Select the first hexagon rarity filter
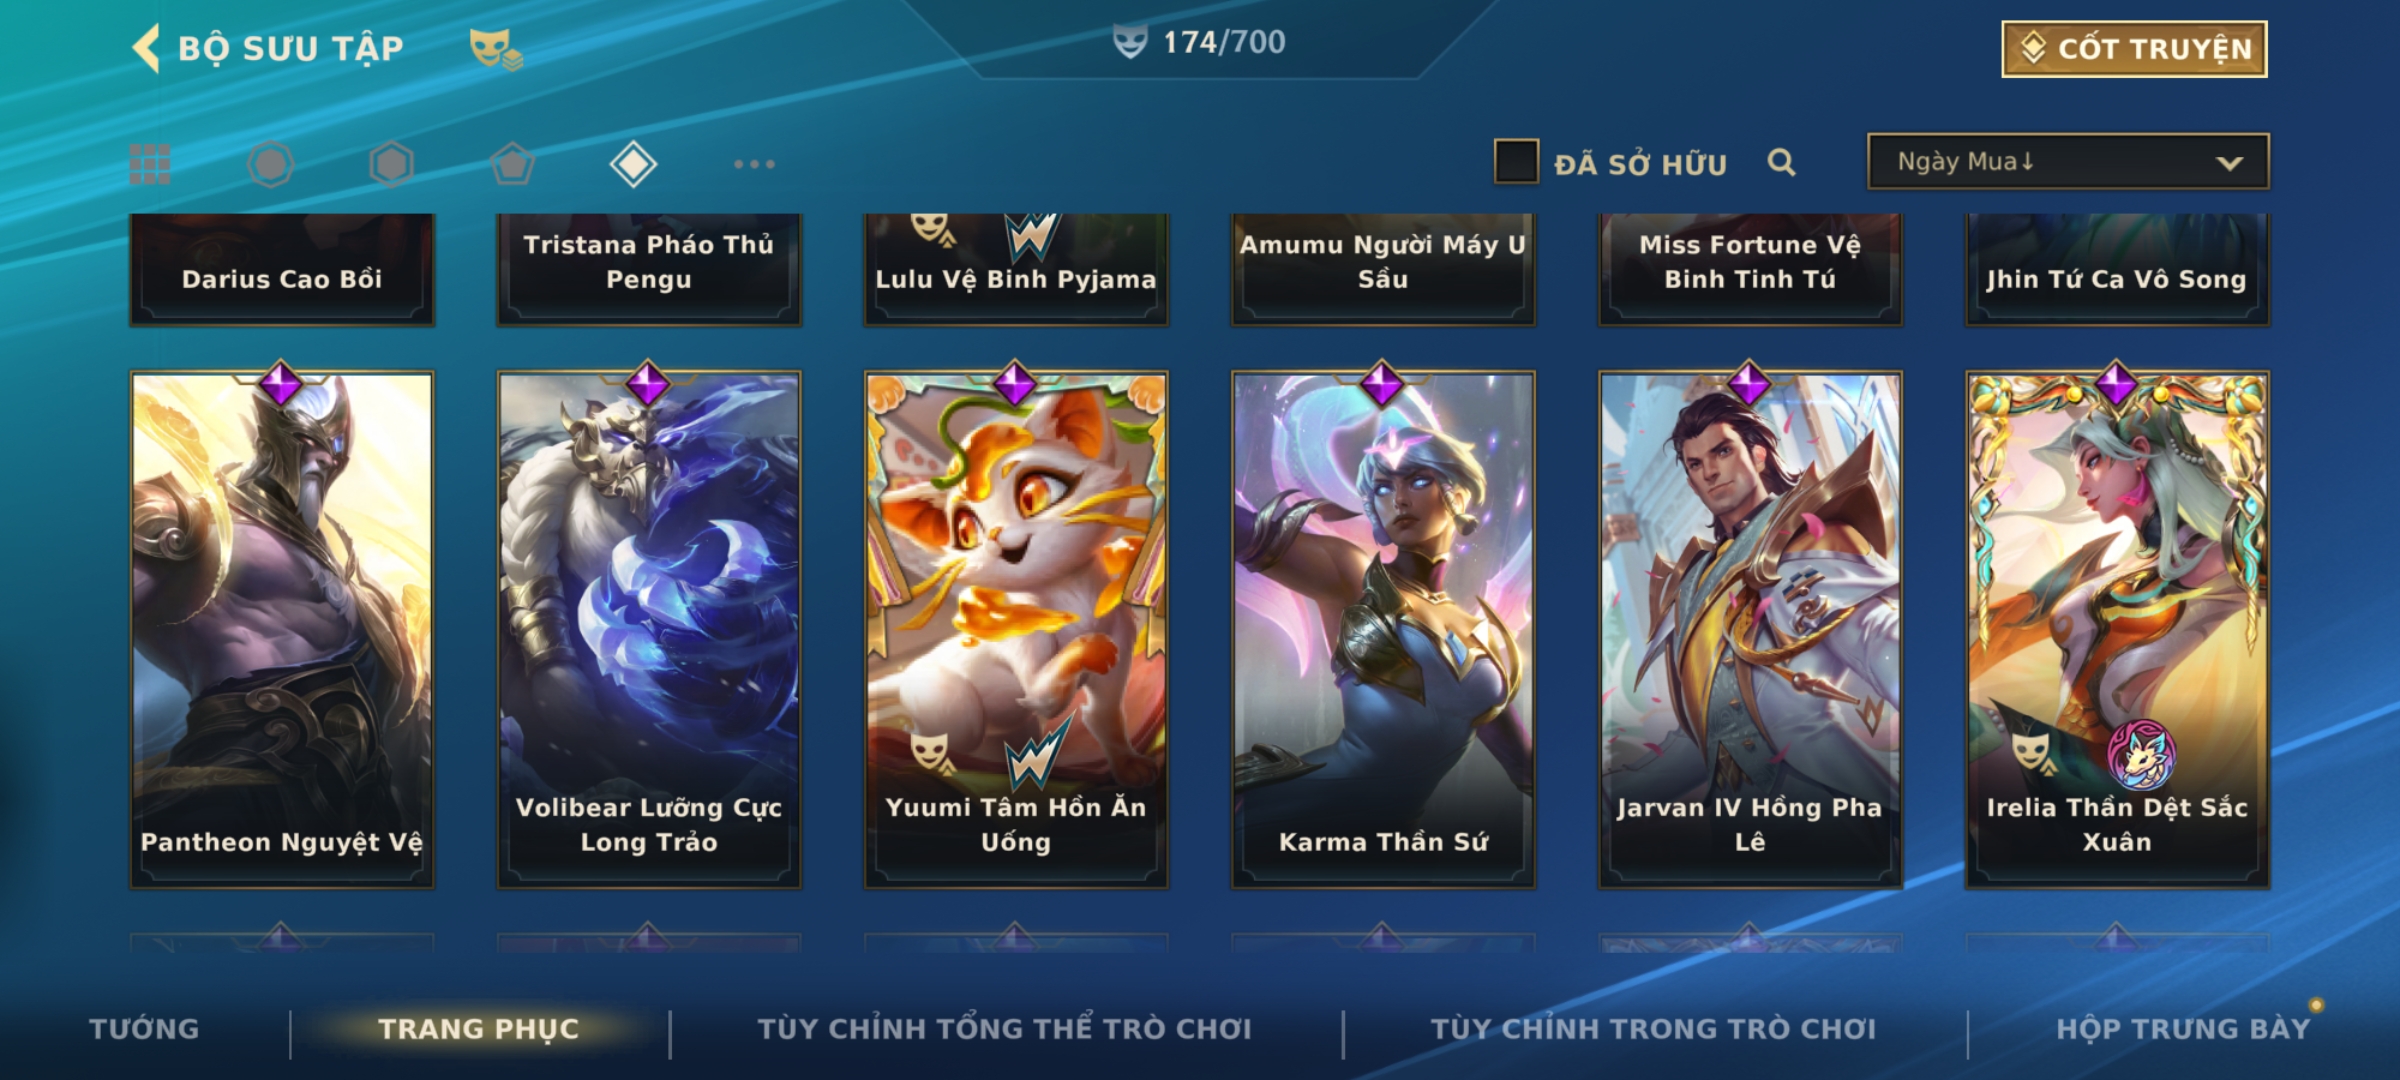 pyautogui.click(x=270, y=164)
